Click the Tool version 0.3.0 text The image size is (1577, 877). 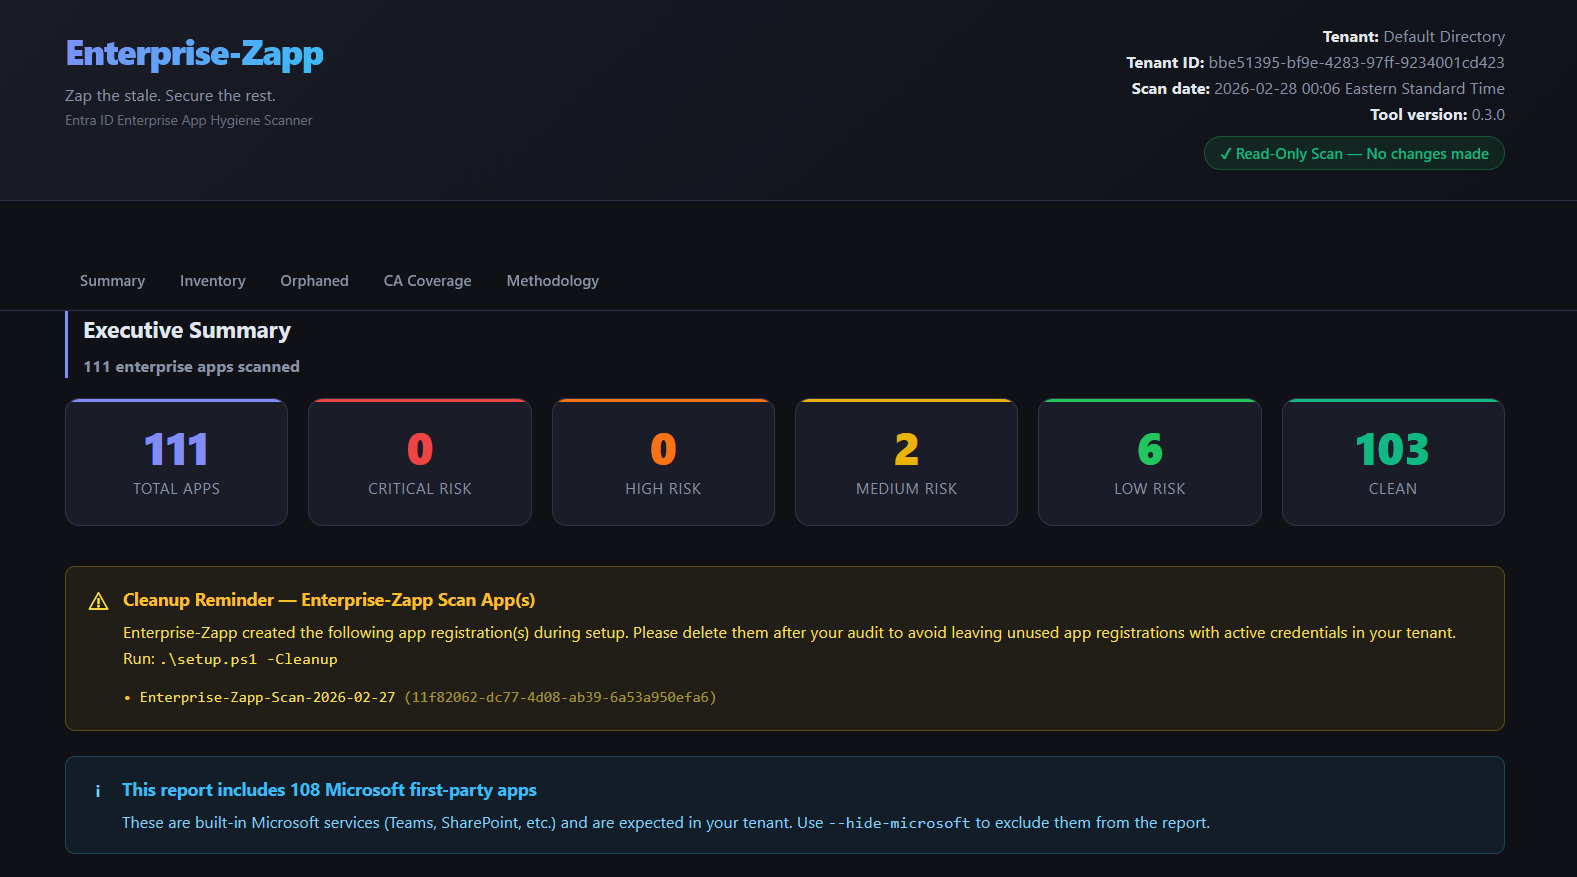pos(1437,114)
